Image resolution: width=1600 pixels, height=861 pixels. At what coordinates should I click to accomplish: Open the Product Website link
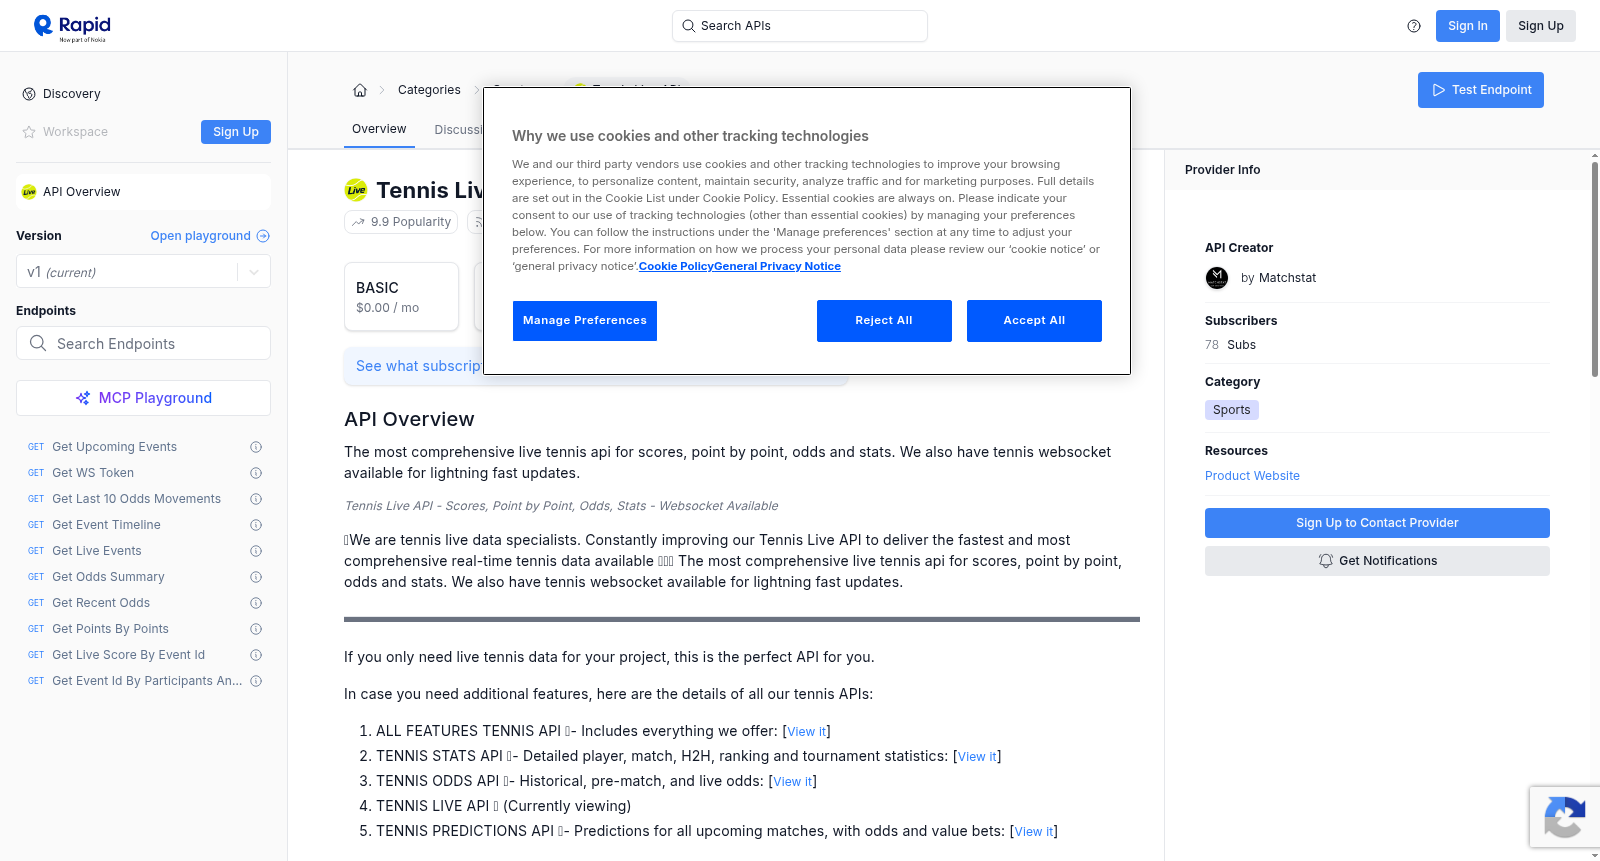click(1252, 476)
